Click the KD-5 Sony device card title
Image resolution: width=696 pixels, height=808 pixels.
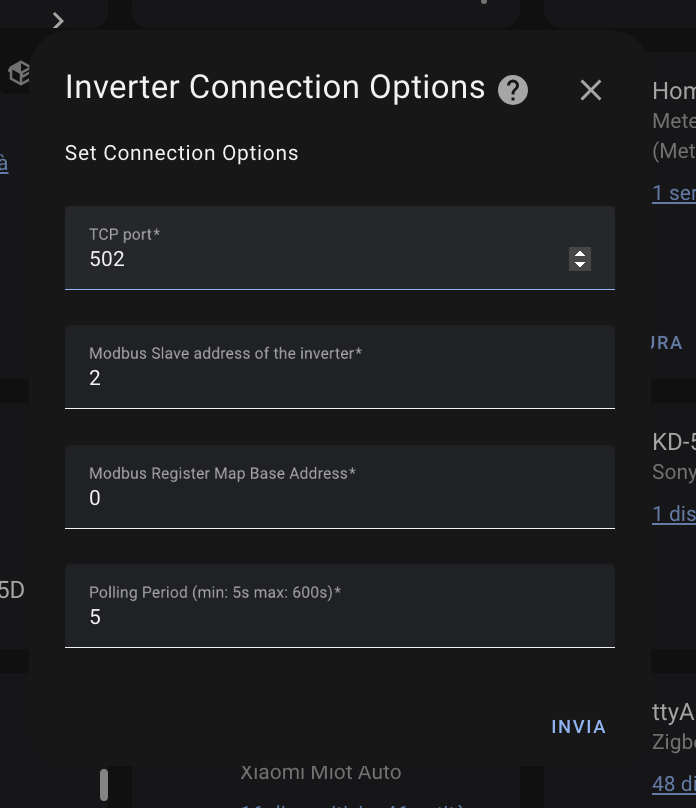tap(673, 442)
